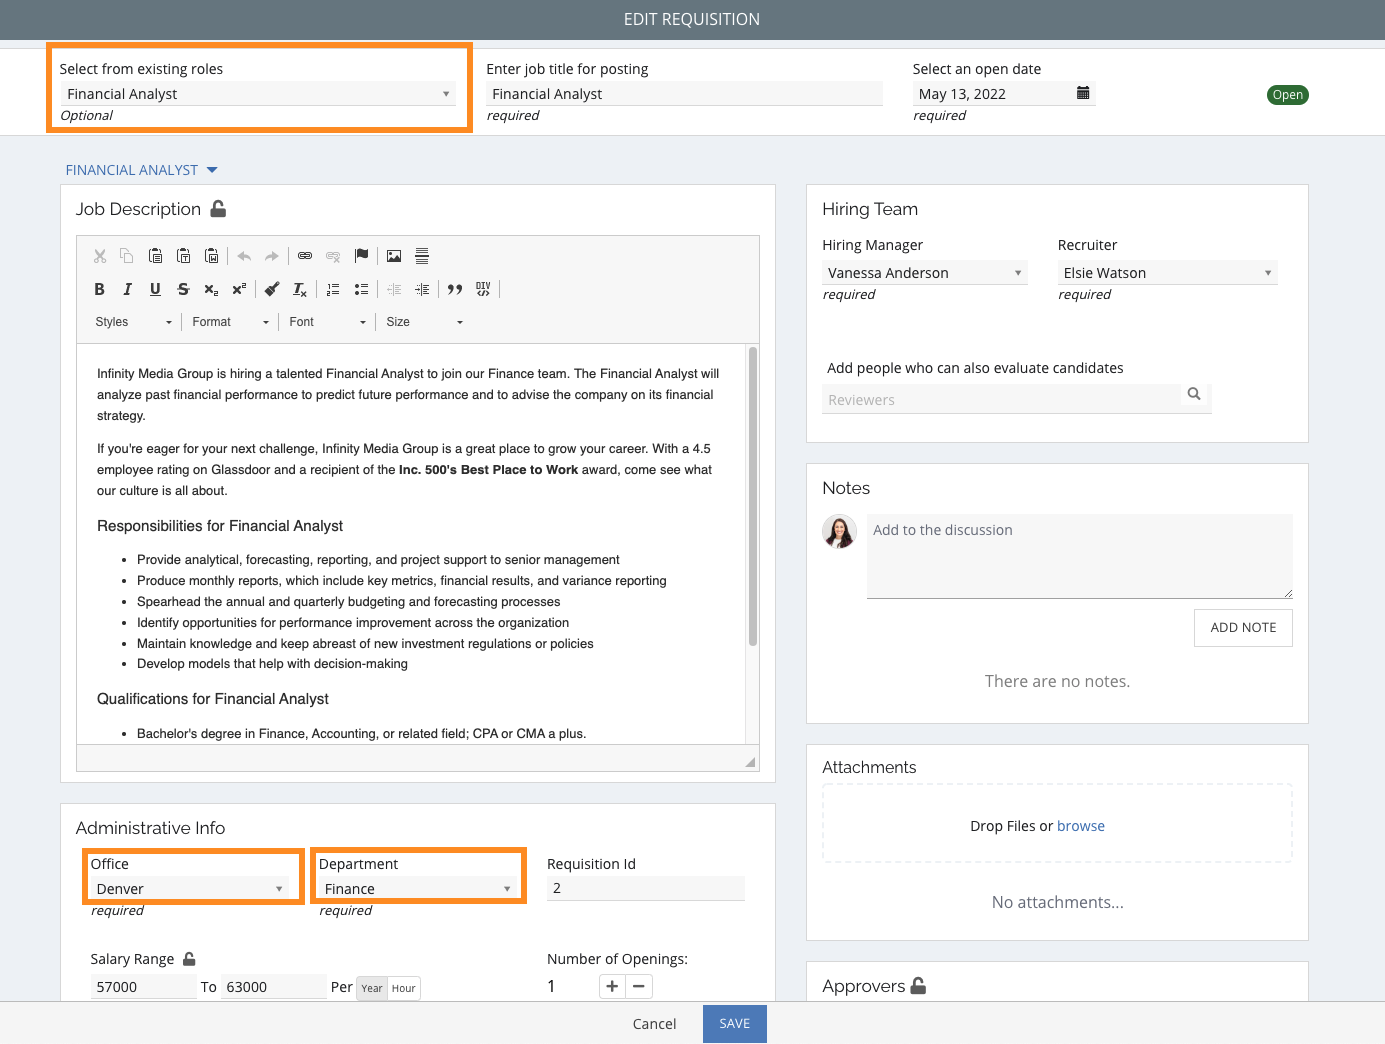Click the Undo arrow icon
Viewport: 1385px width, 1044px height.
click(x=244, y=256)
